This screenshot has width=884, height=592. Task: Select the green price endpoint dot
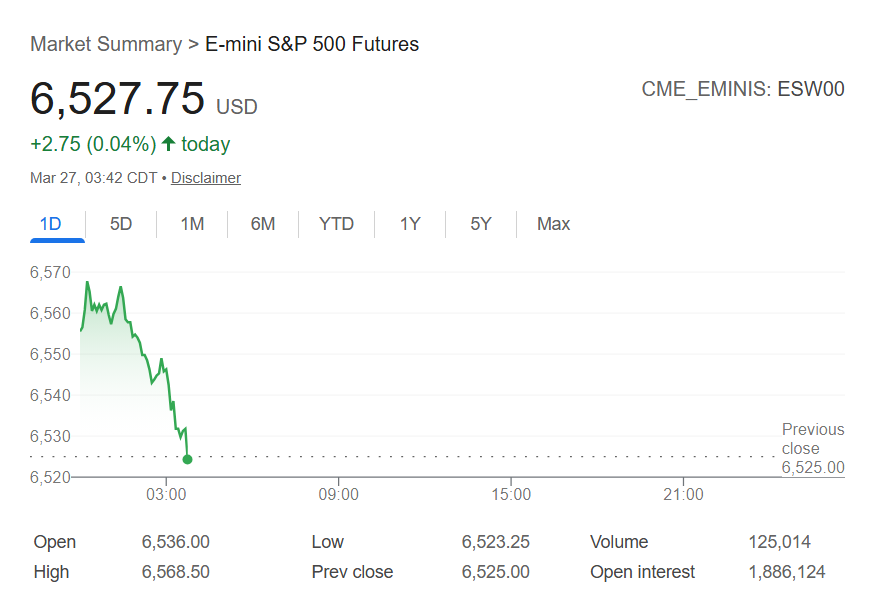186,459
